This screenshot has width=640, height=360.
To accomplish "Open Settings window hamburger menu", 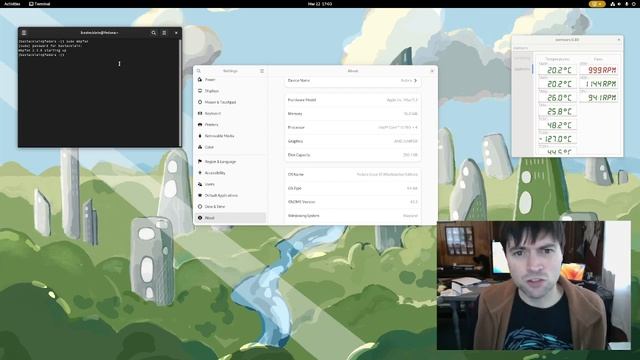I will 262,71.
